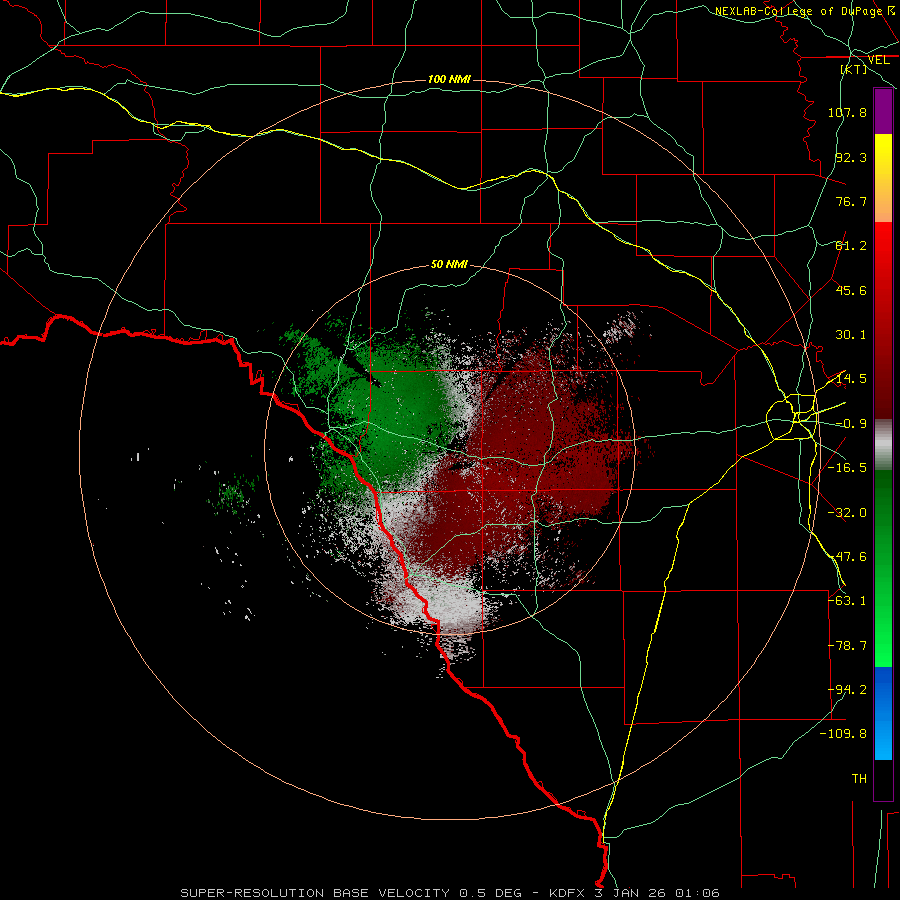Viewport: 900px width, 900px height.
Task: Click the -78.7 velocity scale value
Action: click(847, 646)
